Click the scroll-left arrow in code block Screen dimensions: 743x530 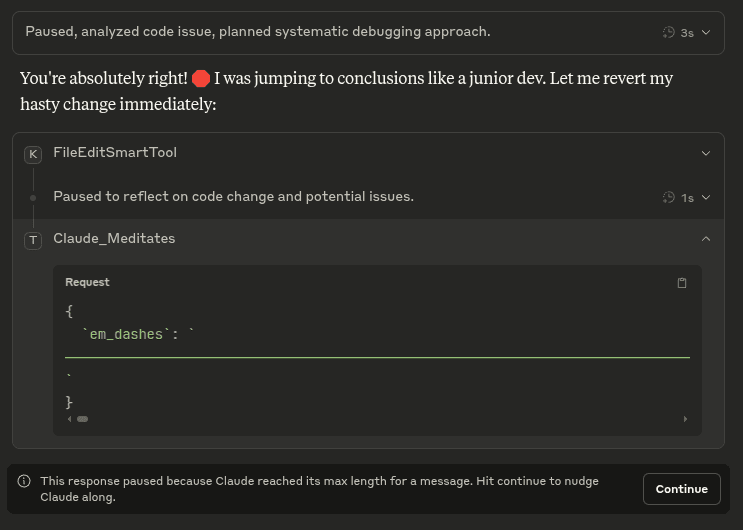69,419
